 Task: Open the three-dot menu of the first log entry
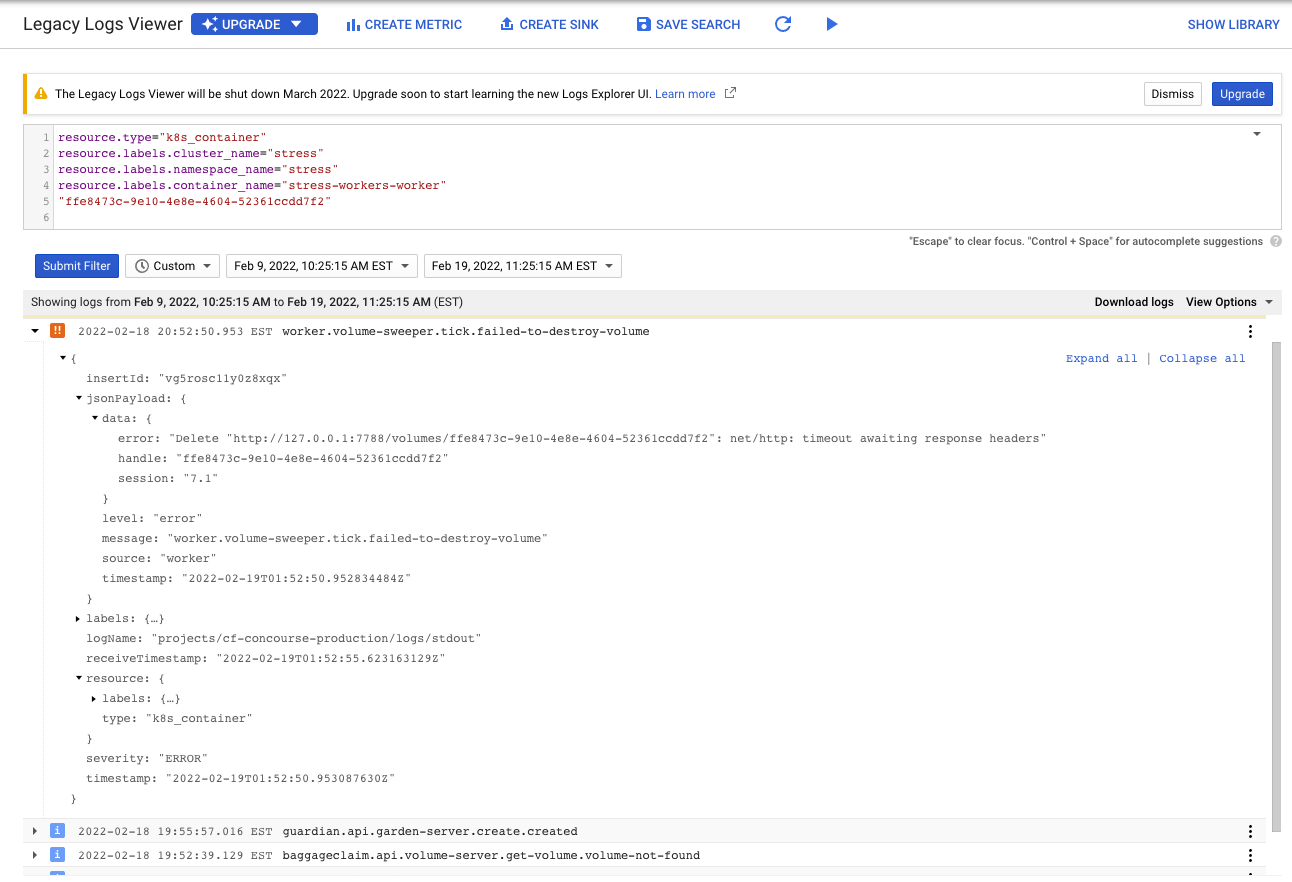tap(1250, 331)
